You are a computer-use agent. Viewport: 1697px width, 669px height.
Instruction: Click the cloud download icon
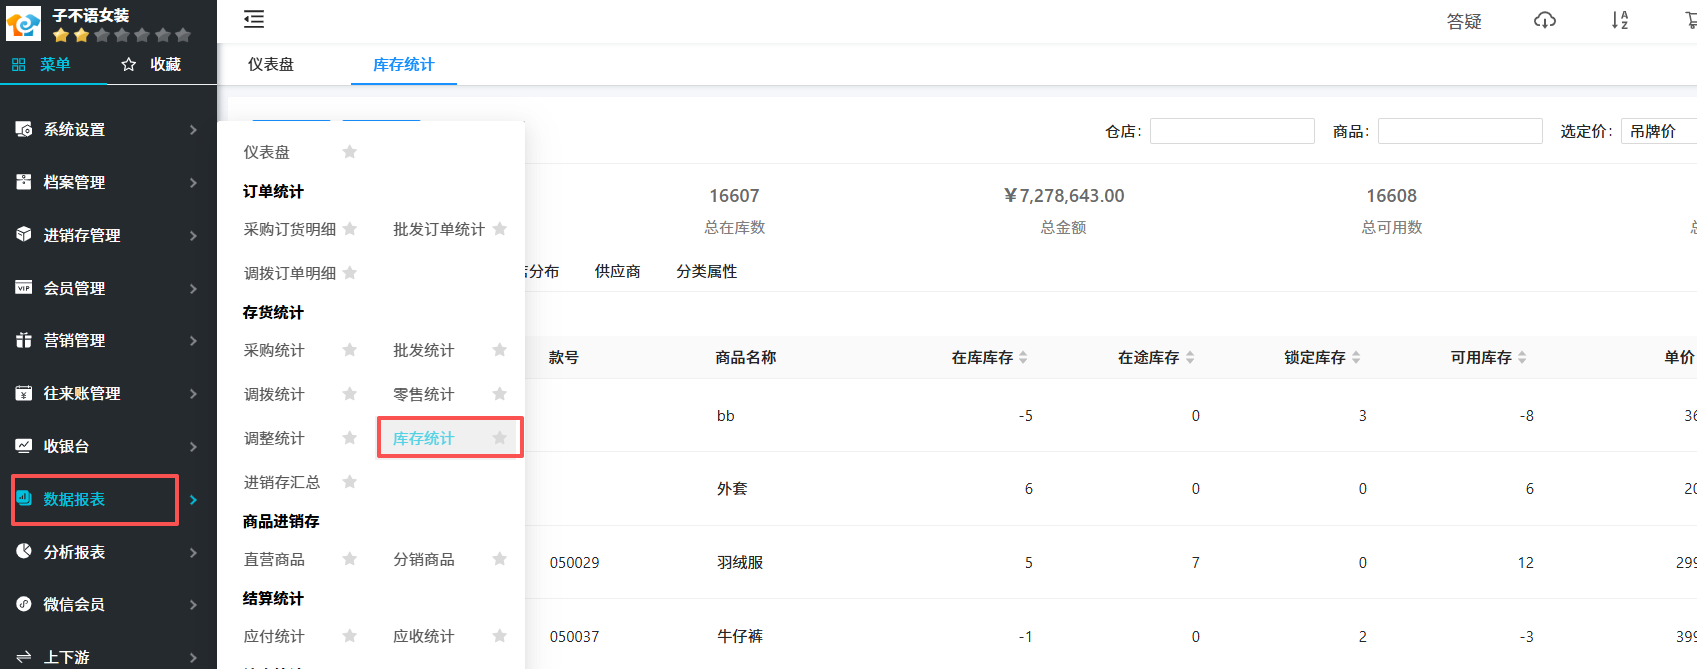tap(1545, 20)
